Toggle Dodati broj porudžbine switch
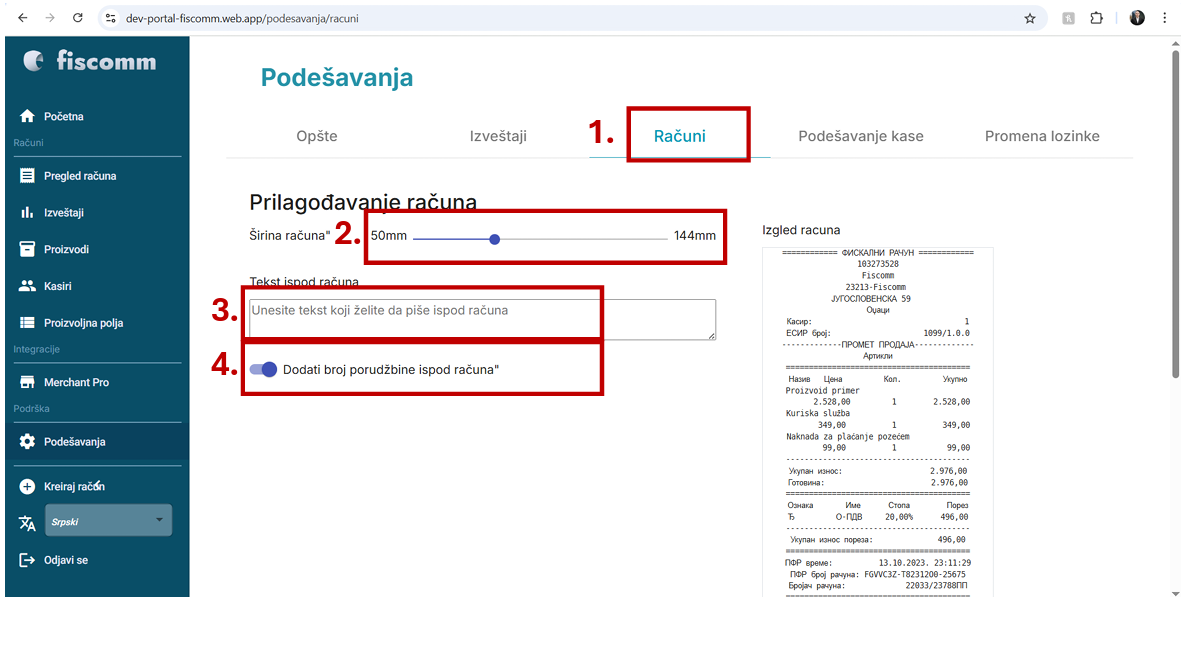Image resolution: width=1202 pixels, height=652 pixels. pyautogui.click(x=265, y=369)
